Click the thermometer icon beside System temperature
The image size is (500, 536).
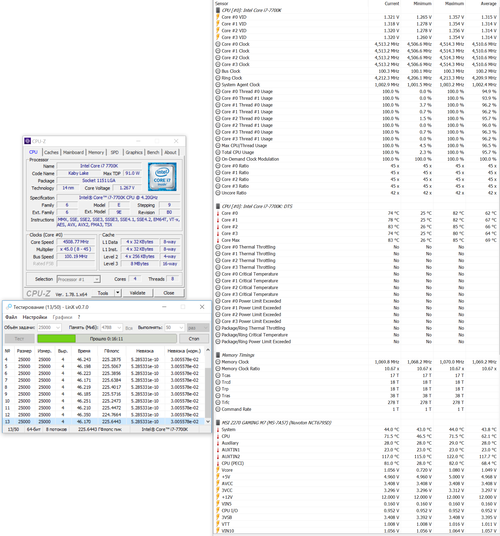218,429
